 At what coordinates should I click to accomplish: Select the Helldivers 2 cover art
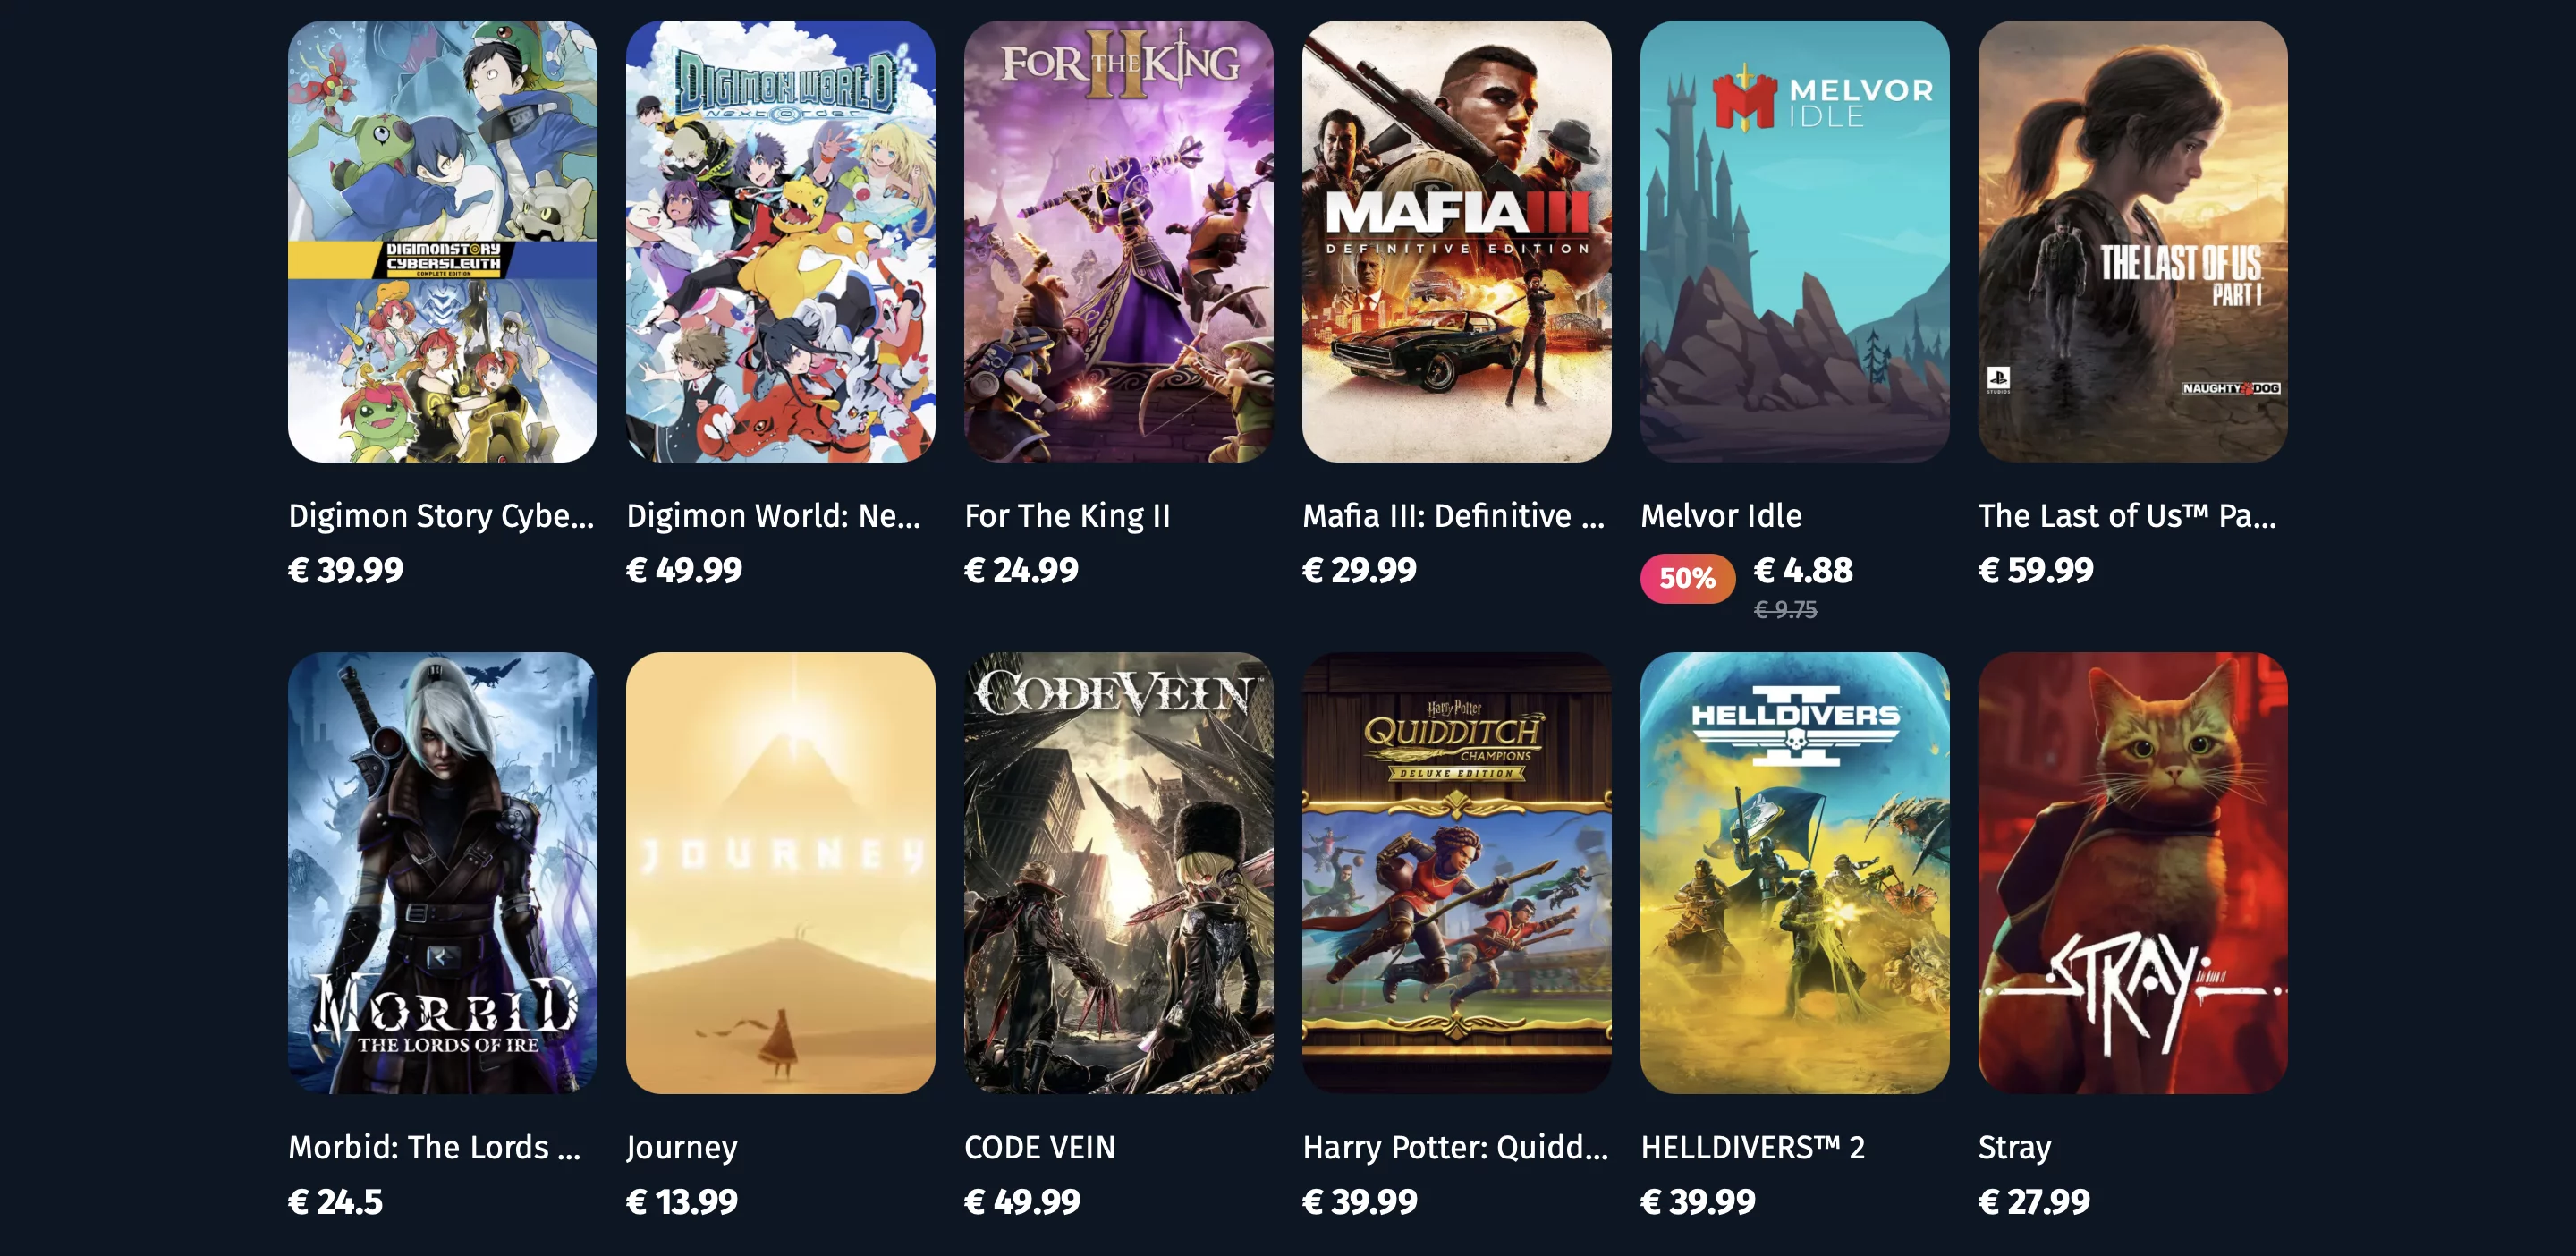point(1794,873)
